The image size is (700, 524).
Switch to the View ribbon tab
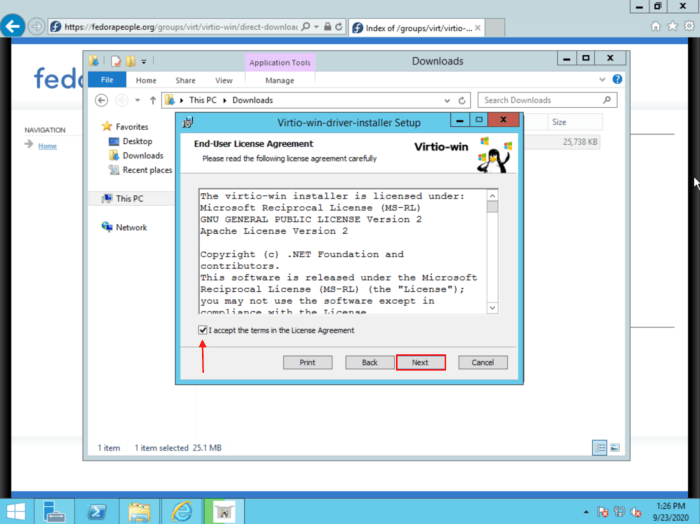pyautogui.click(x=224, y=80)
